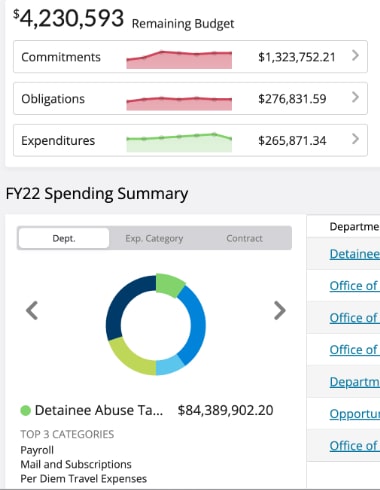Click the Commitments sparkline chart
This screenshot has height=490, width=380.
(179, 60)
